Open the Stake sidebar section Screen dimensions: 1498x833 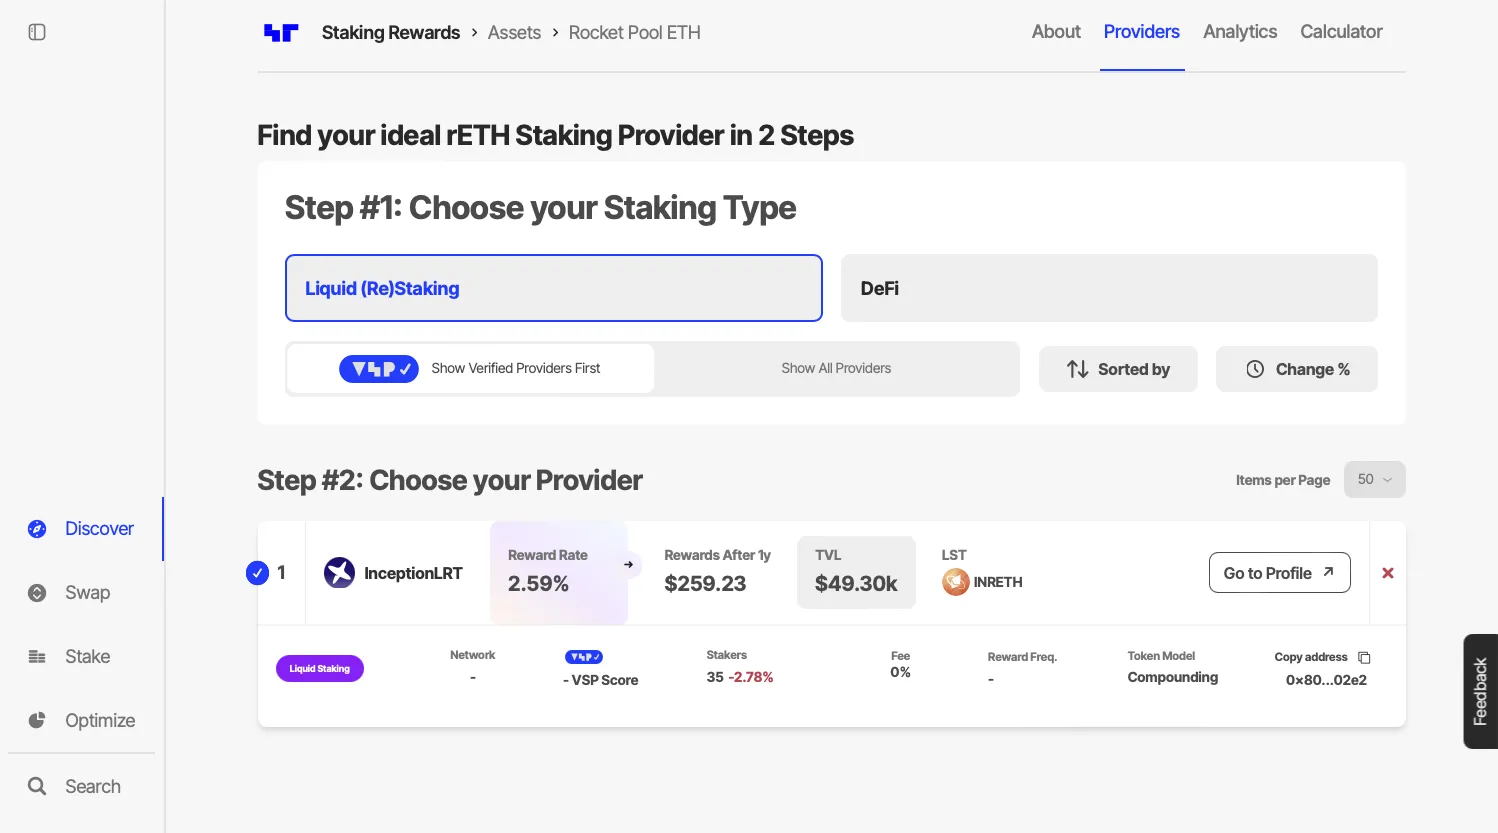(x=82, y=657)
